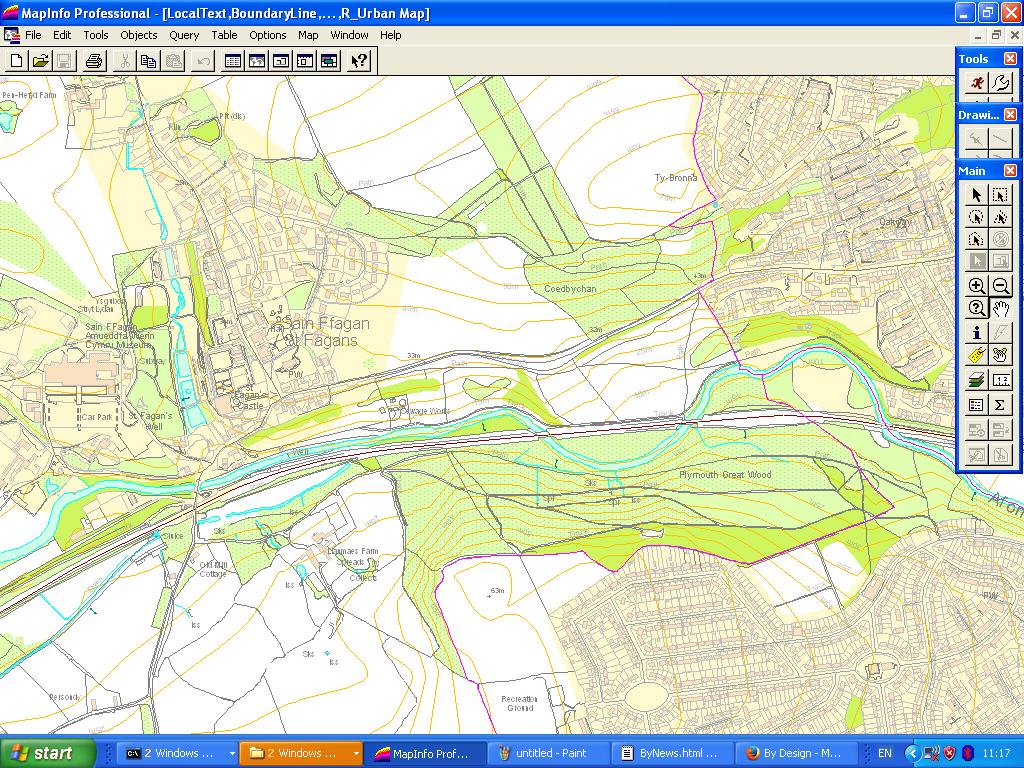Close the Main floating toolbar
1024x768 pixels.
tap(1010, 171)
